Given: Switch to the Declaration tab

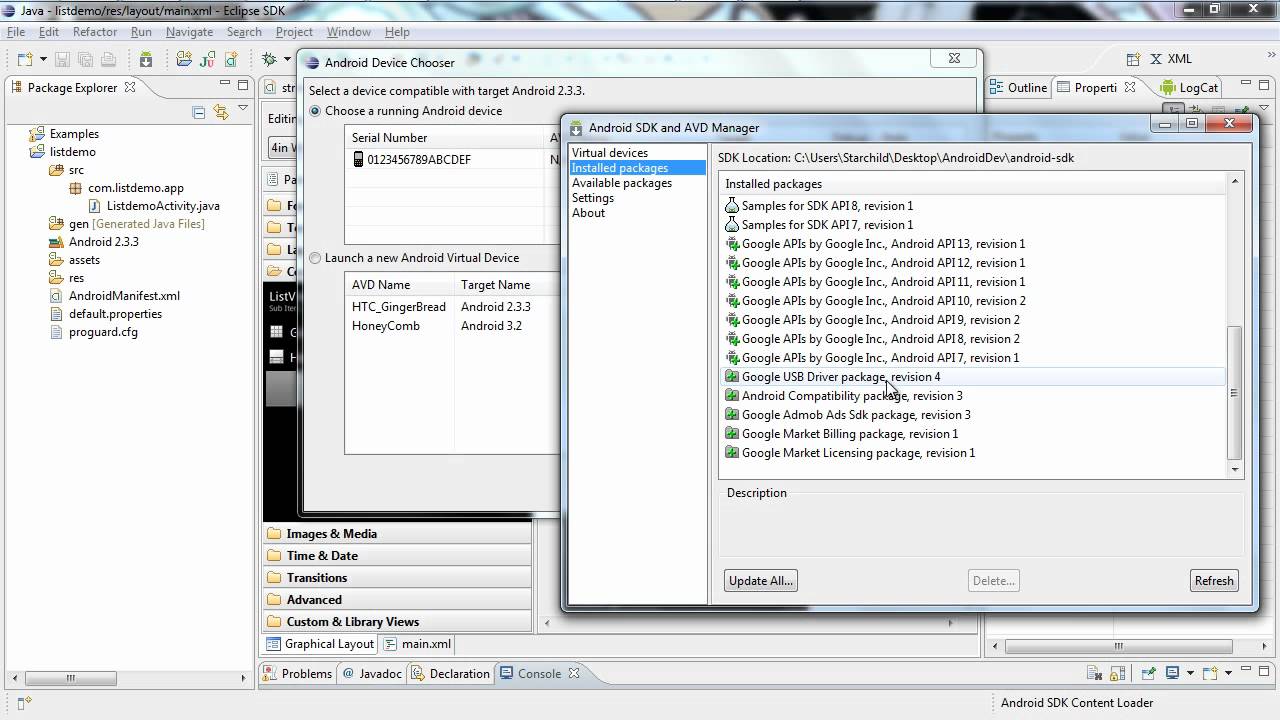Looking at the screenshot, I should coord(450,674).
